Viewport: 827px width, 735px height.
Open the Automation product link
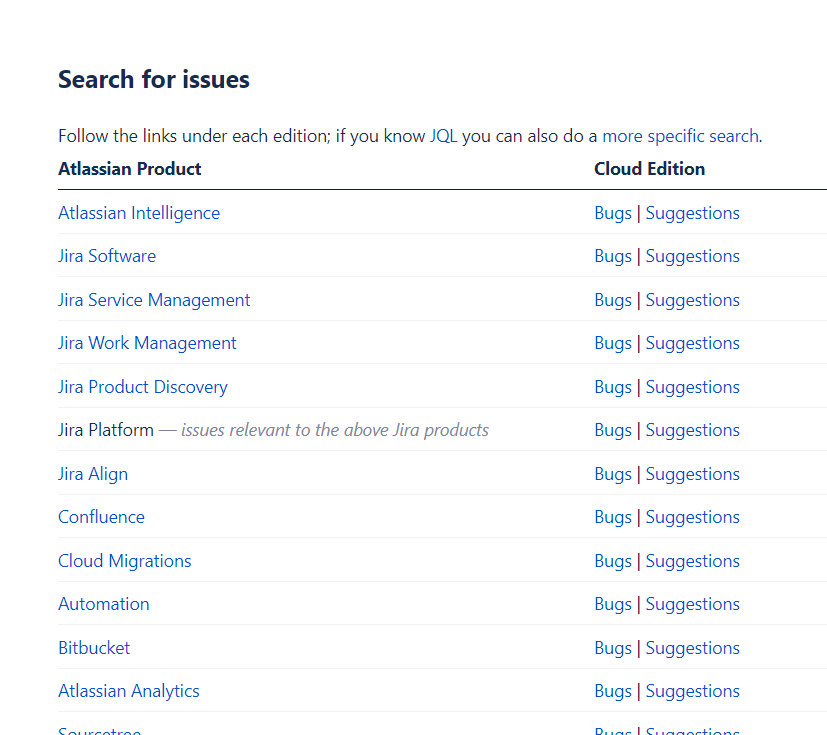[x=104, y=604]
